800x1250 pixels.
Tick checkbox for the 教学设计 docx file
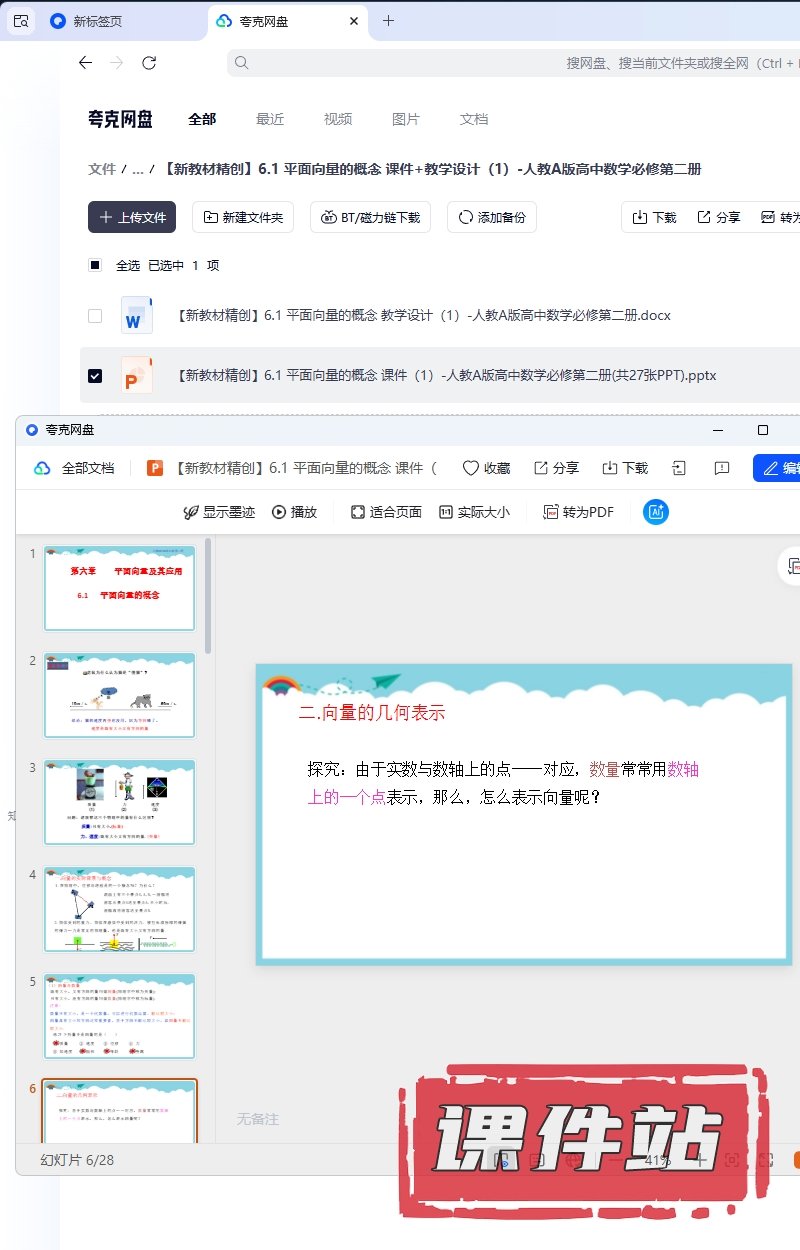coord(95,316)
